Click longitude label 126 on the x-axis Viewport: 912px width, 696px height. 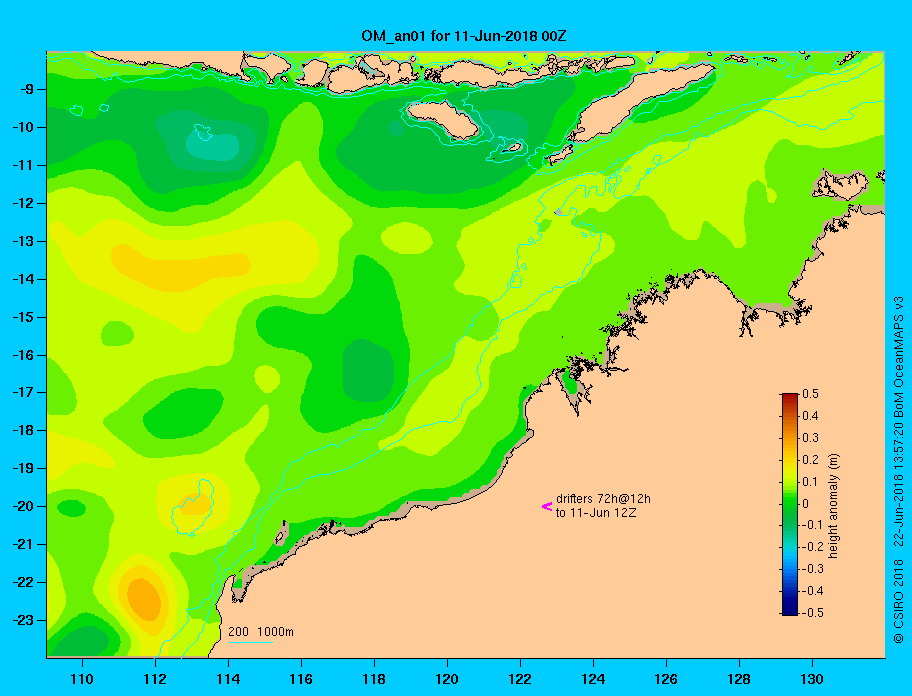click(666, 679)
